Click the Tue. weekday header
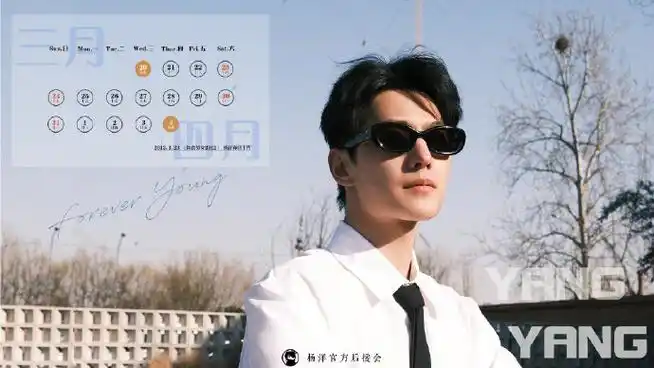This screenshot has height=368, width=654. (115, 49)
